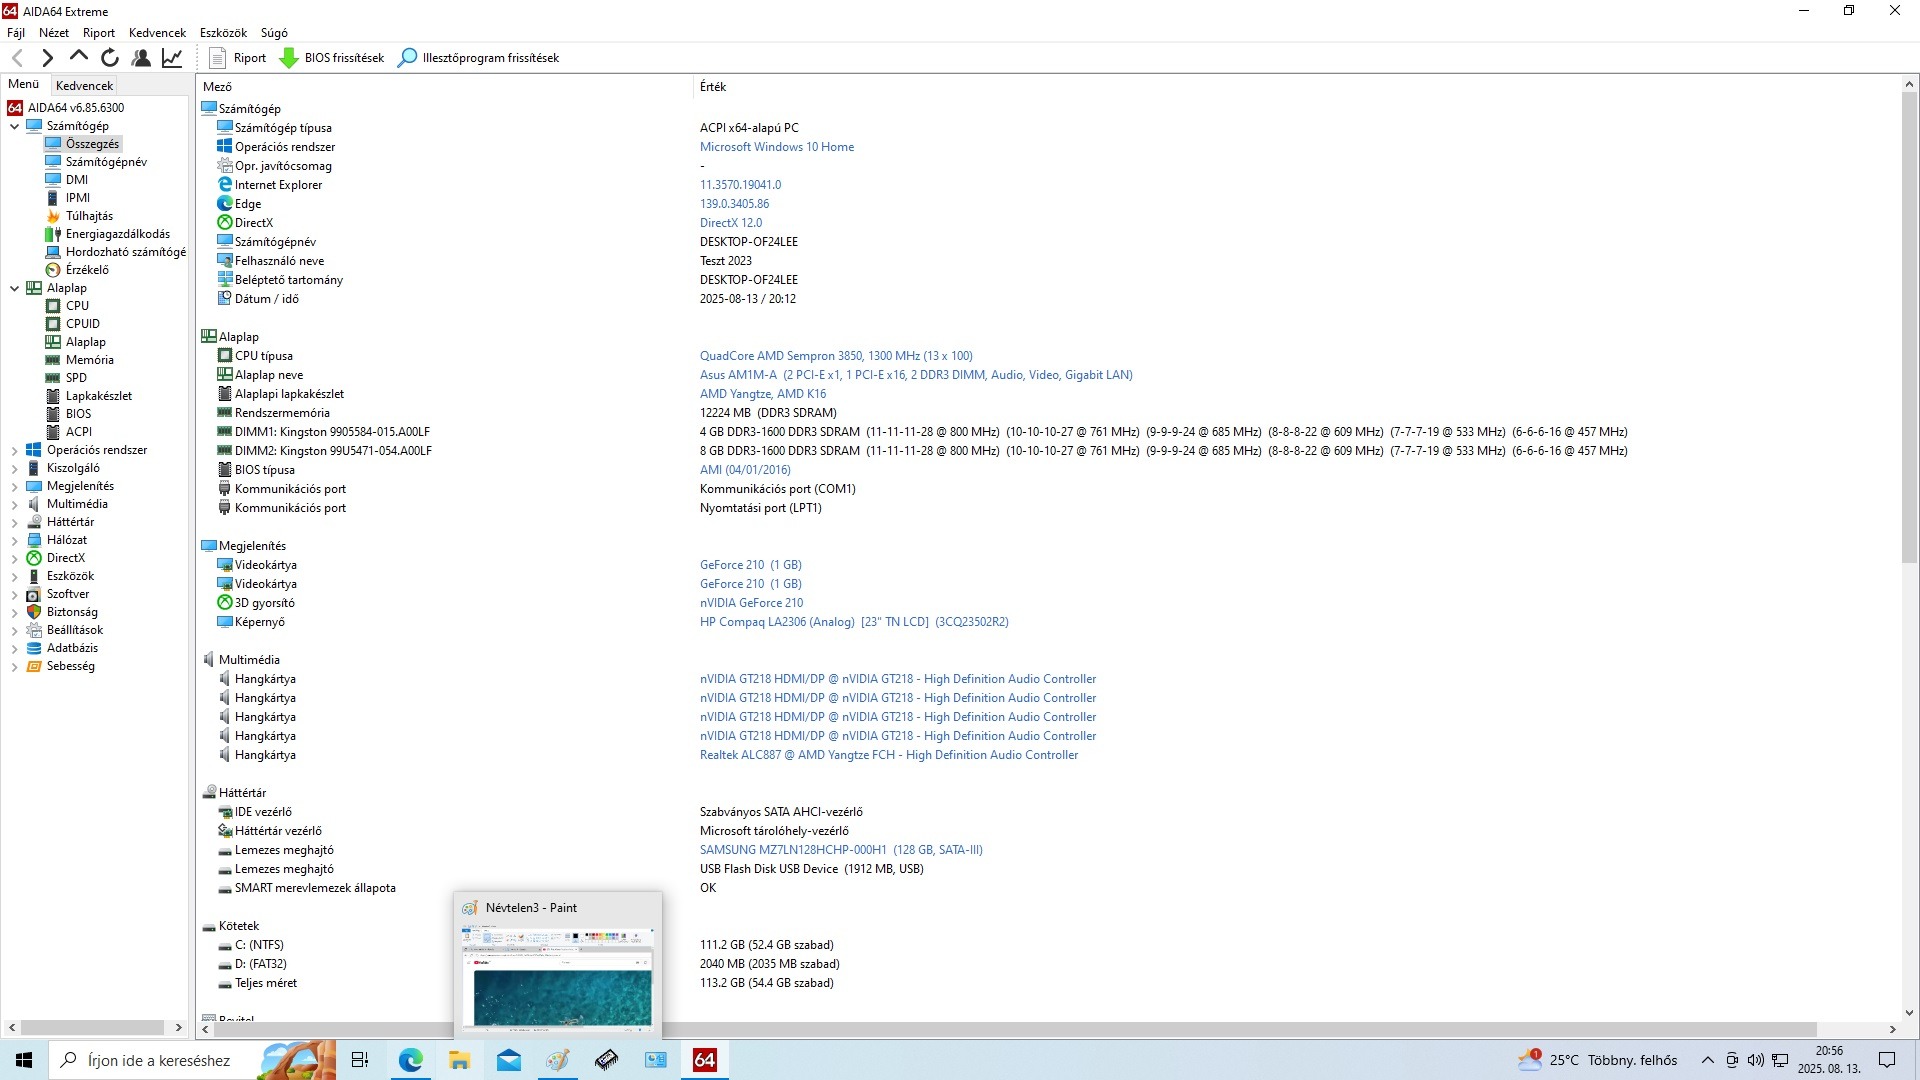Collapse the Alaplap tree node
The image size is (1920, 1080).
(x=15, y=288)
